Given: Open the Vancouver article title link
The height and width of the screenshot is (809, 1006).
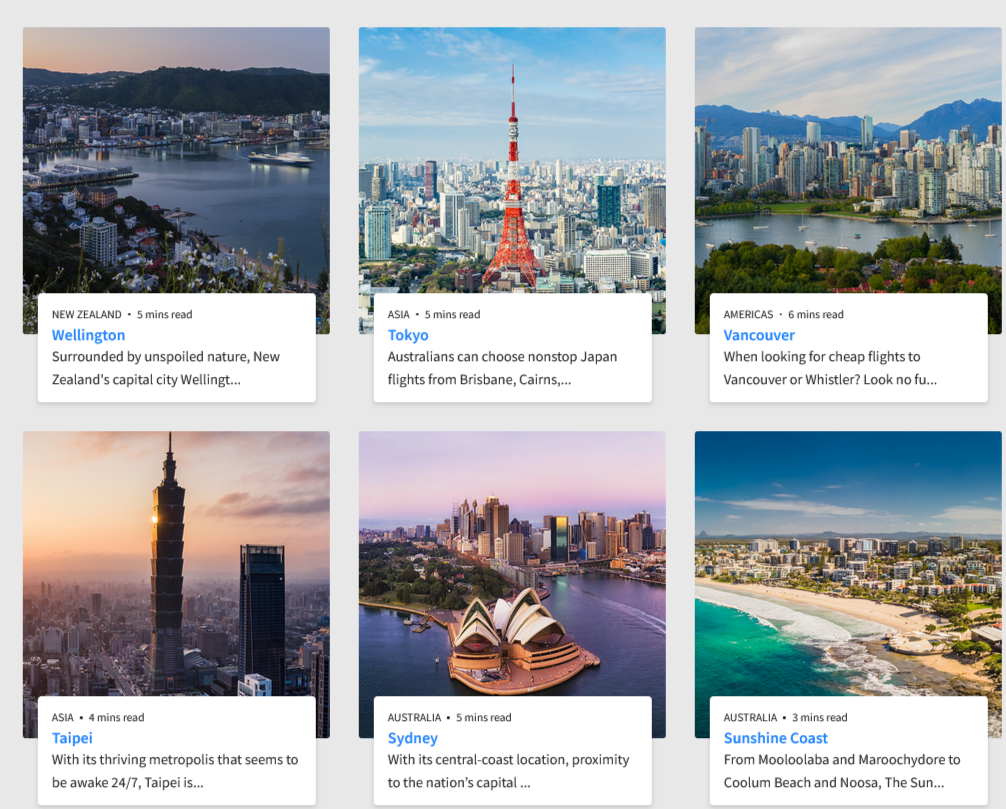Looking at the screenshot, I should pyautogui.click(x=759, y=335).
